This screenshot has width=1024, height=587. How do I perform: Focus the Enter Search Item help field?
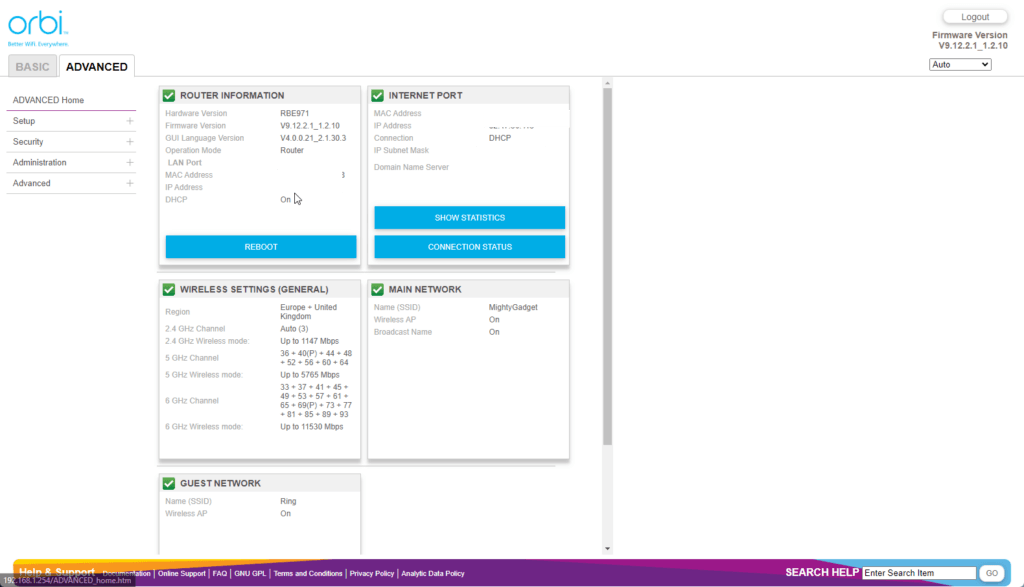click(918, 573)
